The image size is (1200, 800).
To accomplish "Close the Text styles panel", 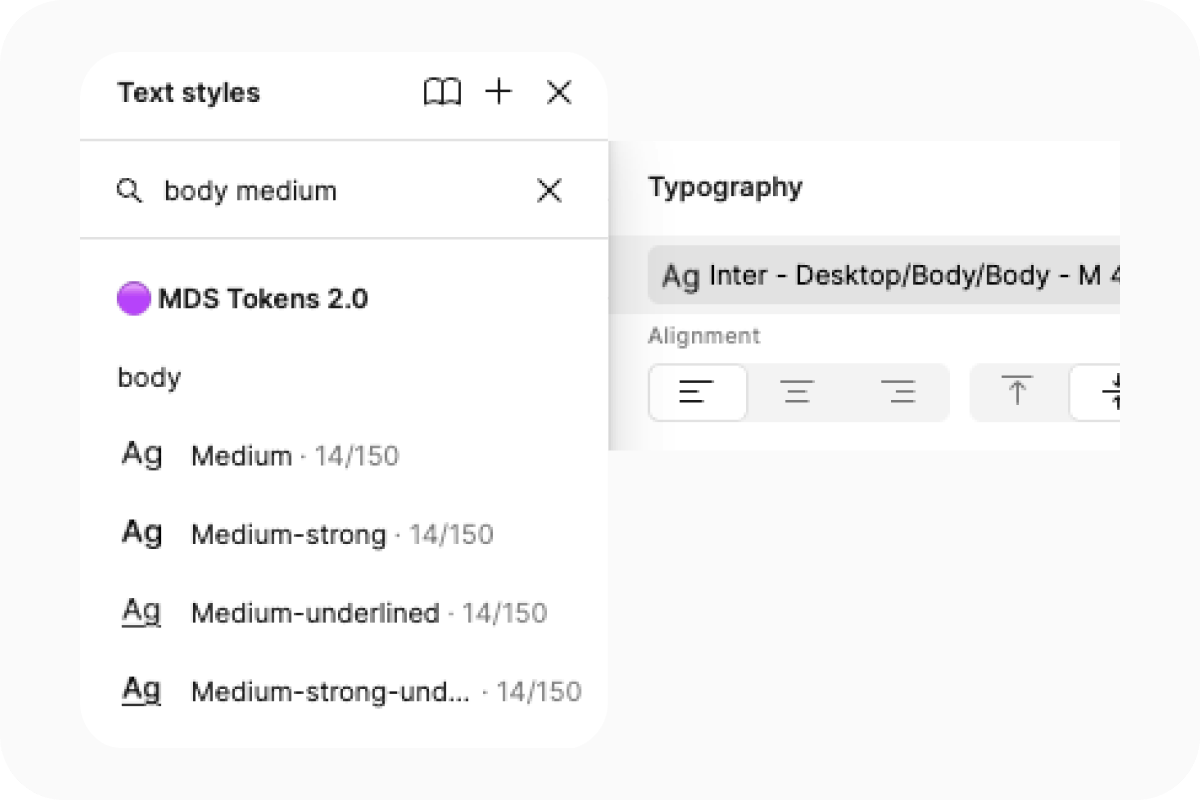I will [x=559, y=92].
